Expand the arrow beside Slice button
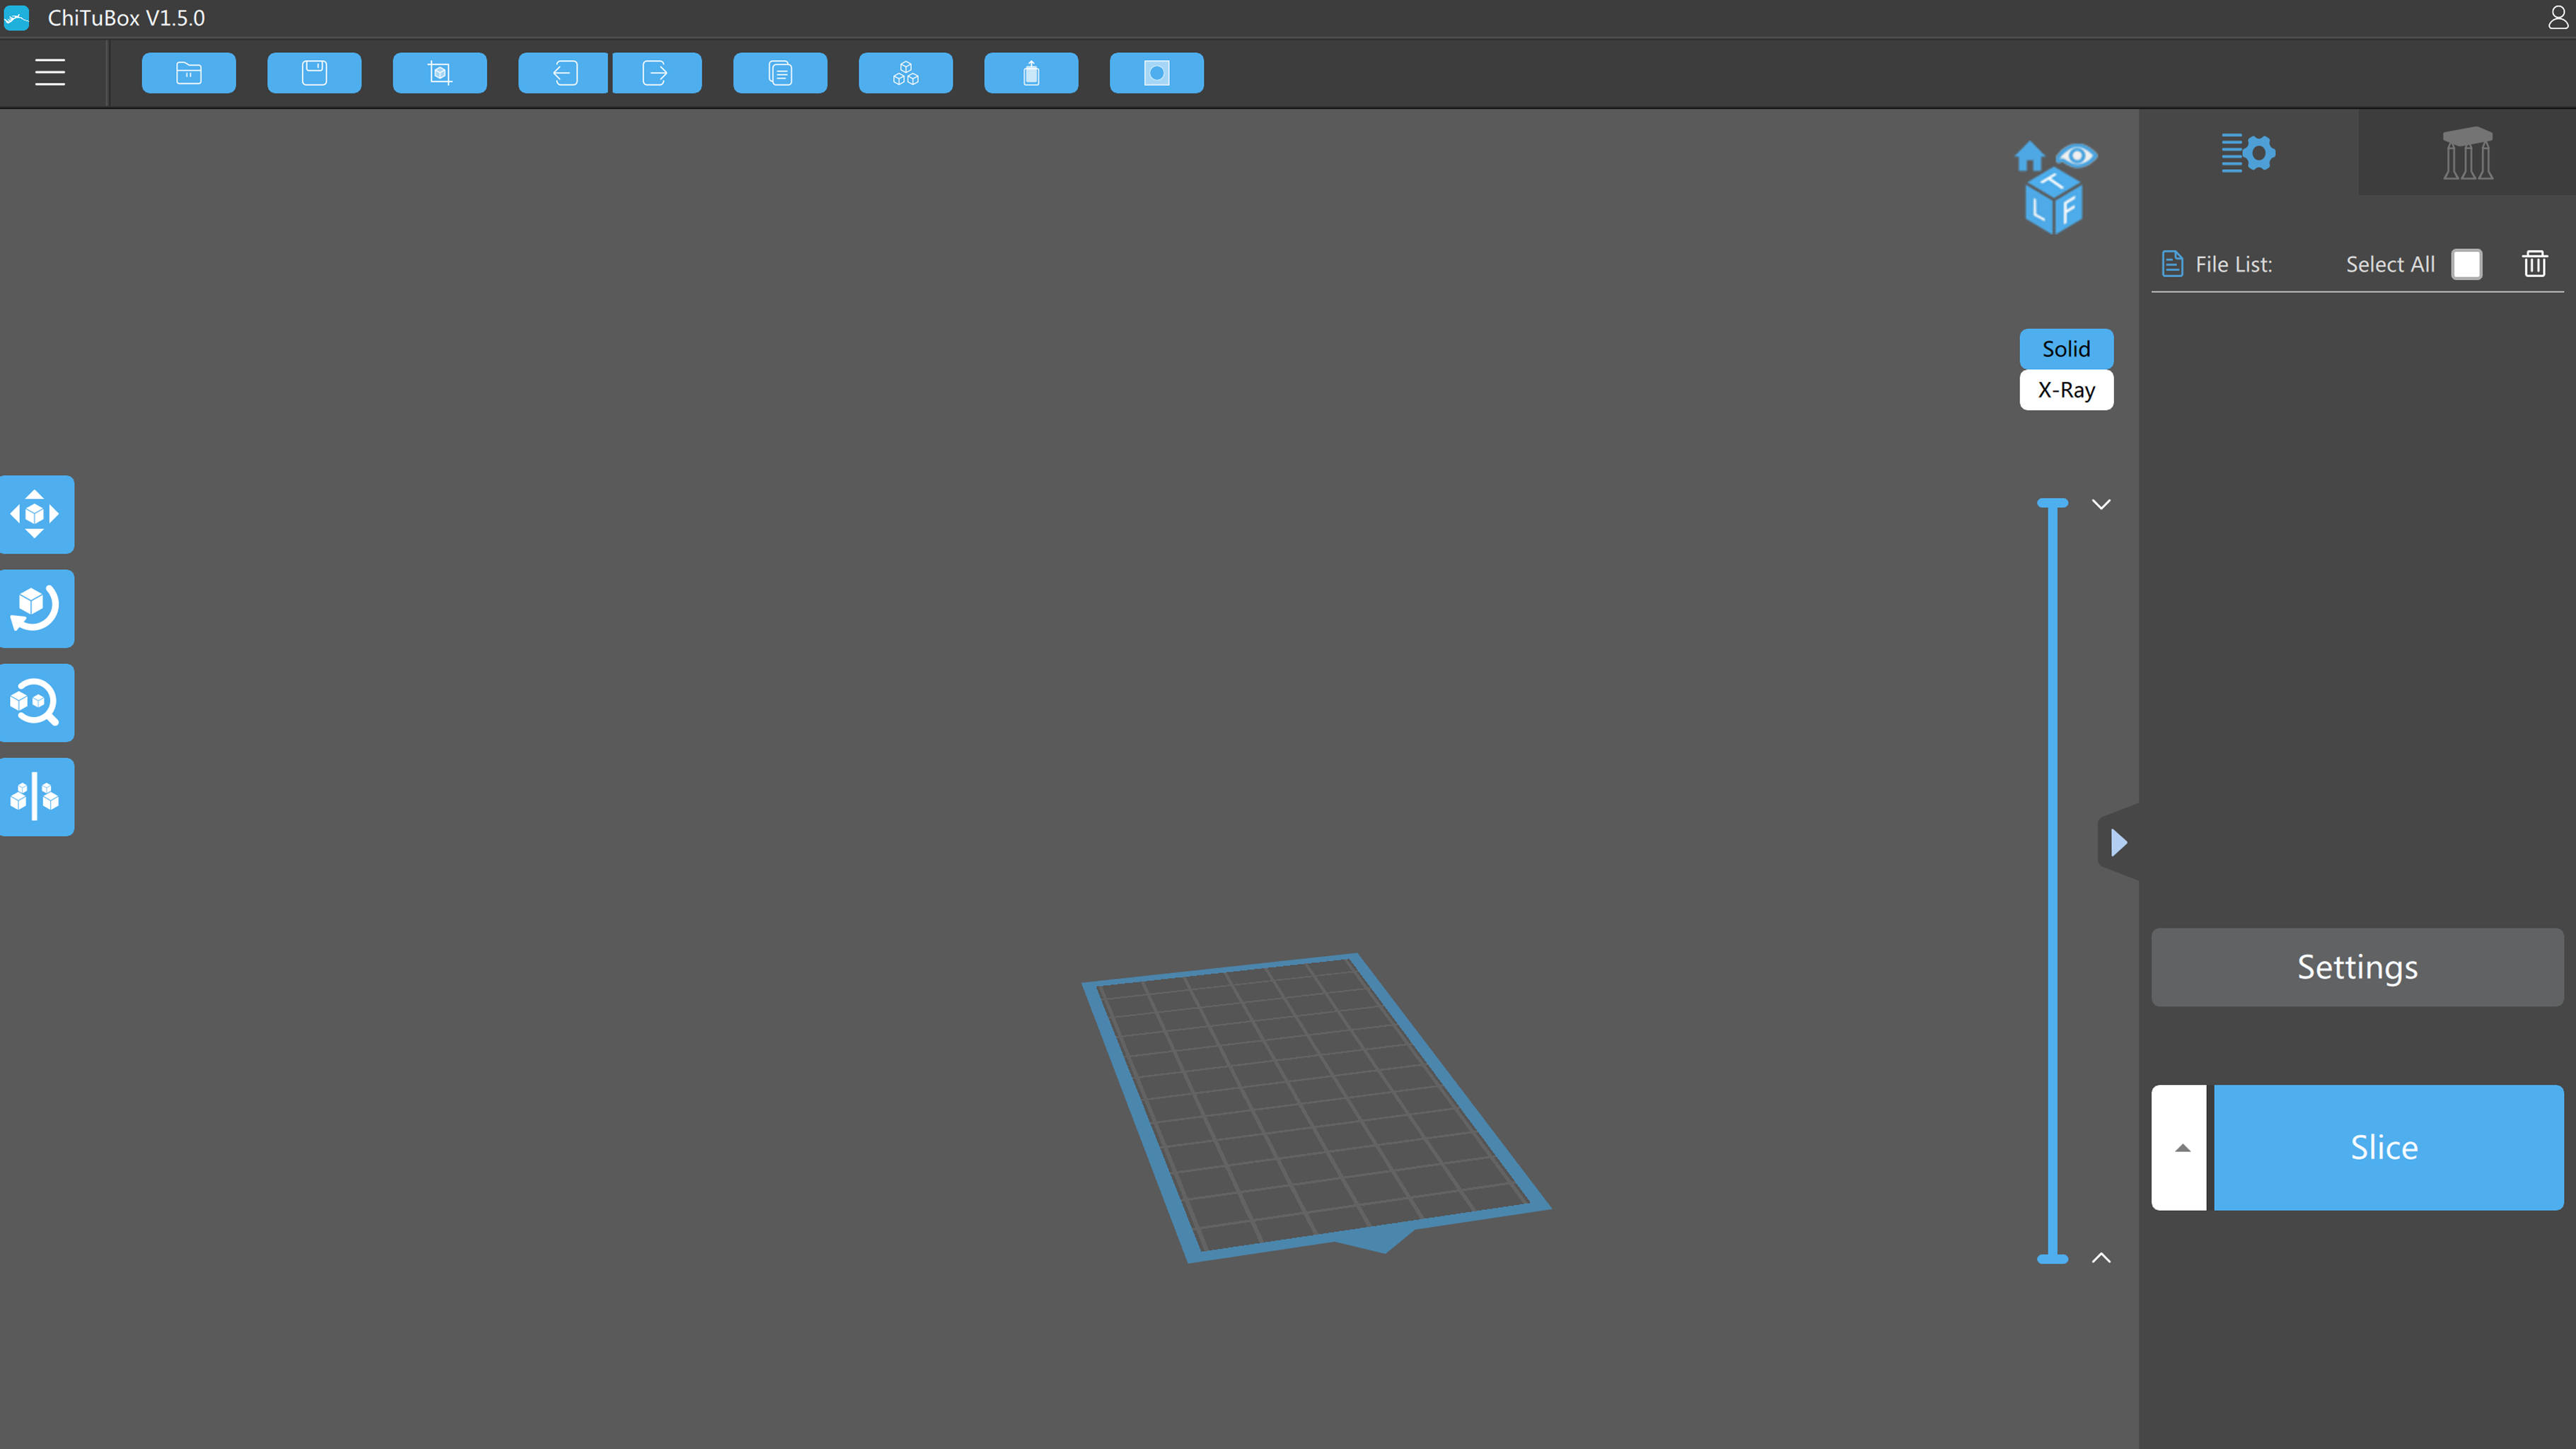 (x=2181, y=1147)
